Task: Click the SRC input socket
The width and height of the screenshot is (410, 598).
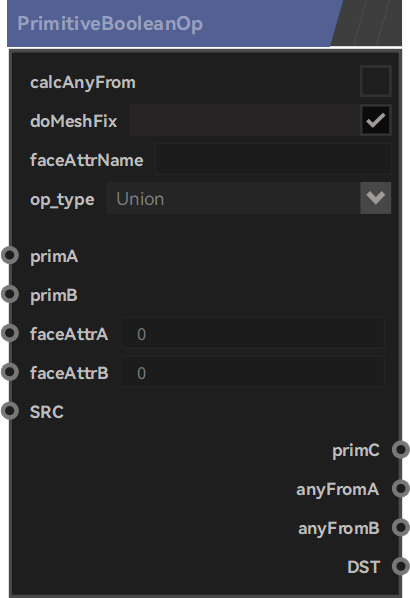Action: point(10,411)
